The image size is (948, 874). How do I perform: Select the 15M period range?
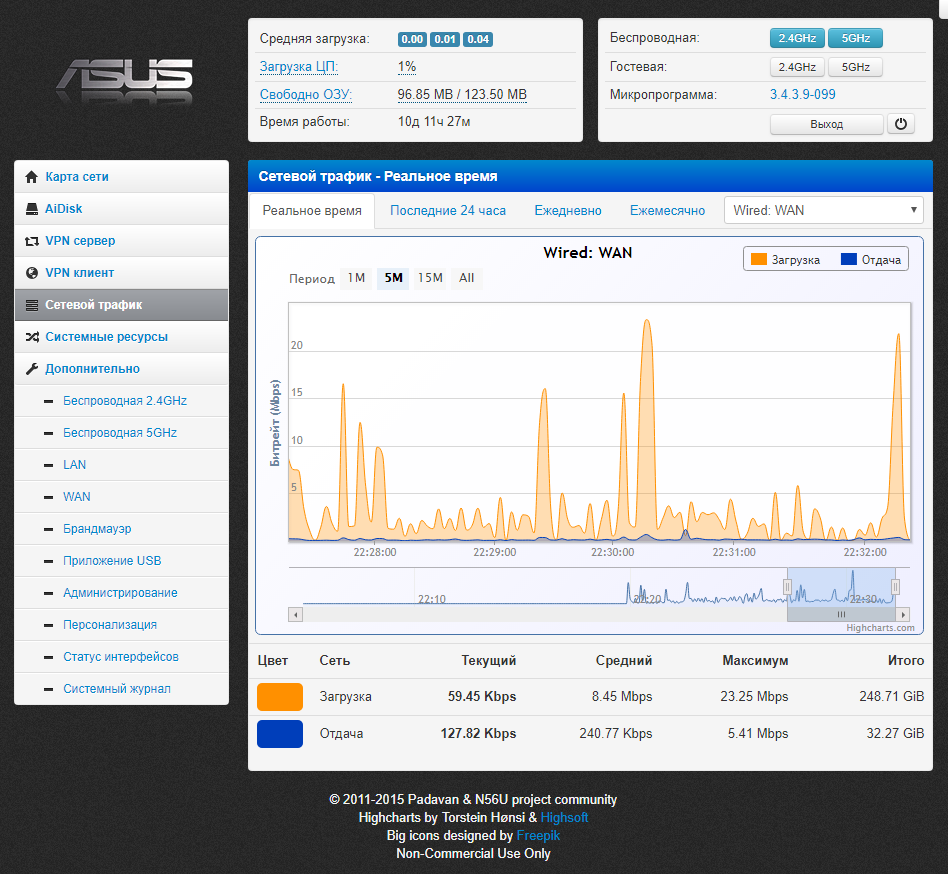click(430, 278)
